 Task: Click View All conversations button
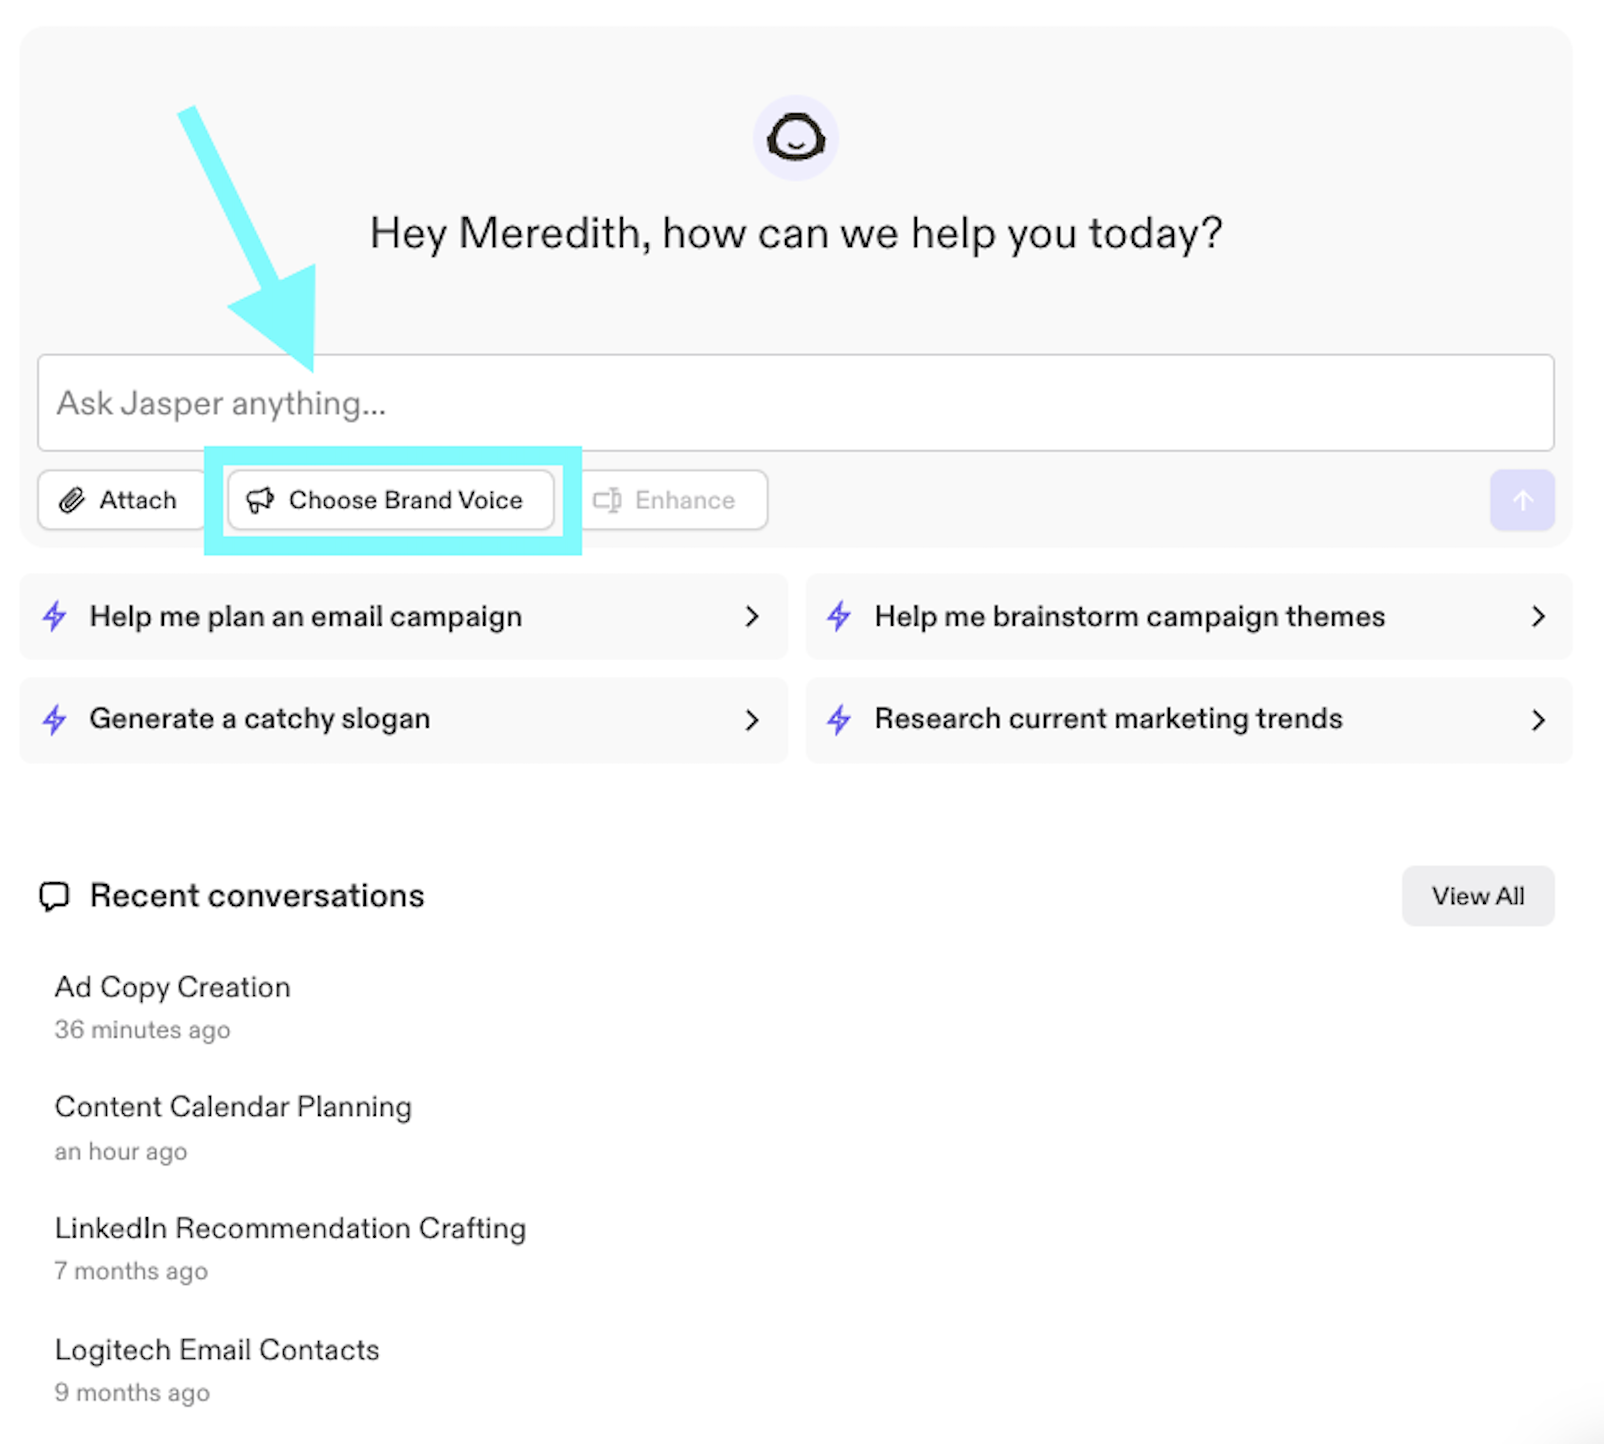pos(1478,896)
